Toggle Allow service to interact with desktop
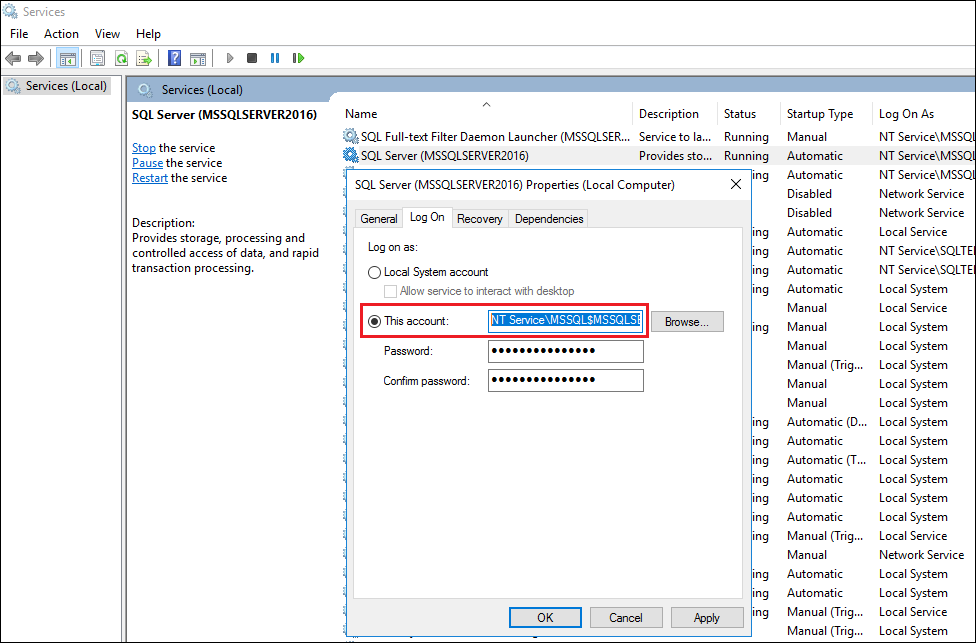The image size is (976, 643). coord(392,291)
